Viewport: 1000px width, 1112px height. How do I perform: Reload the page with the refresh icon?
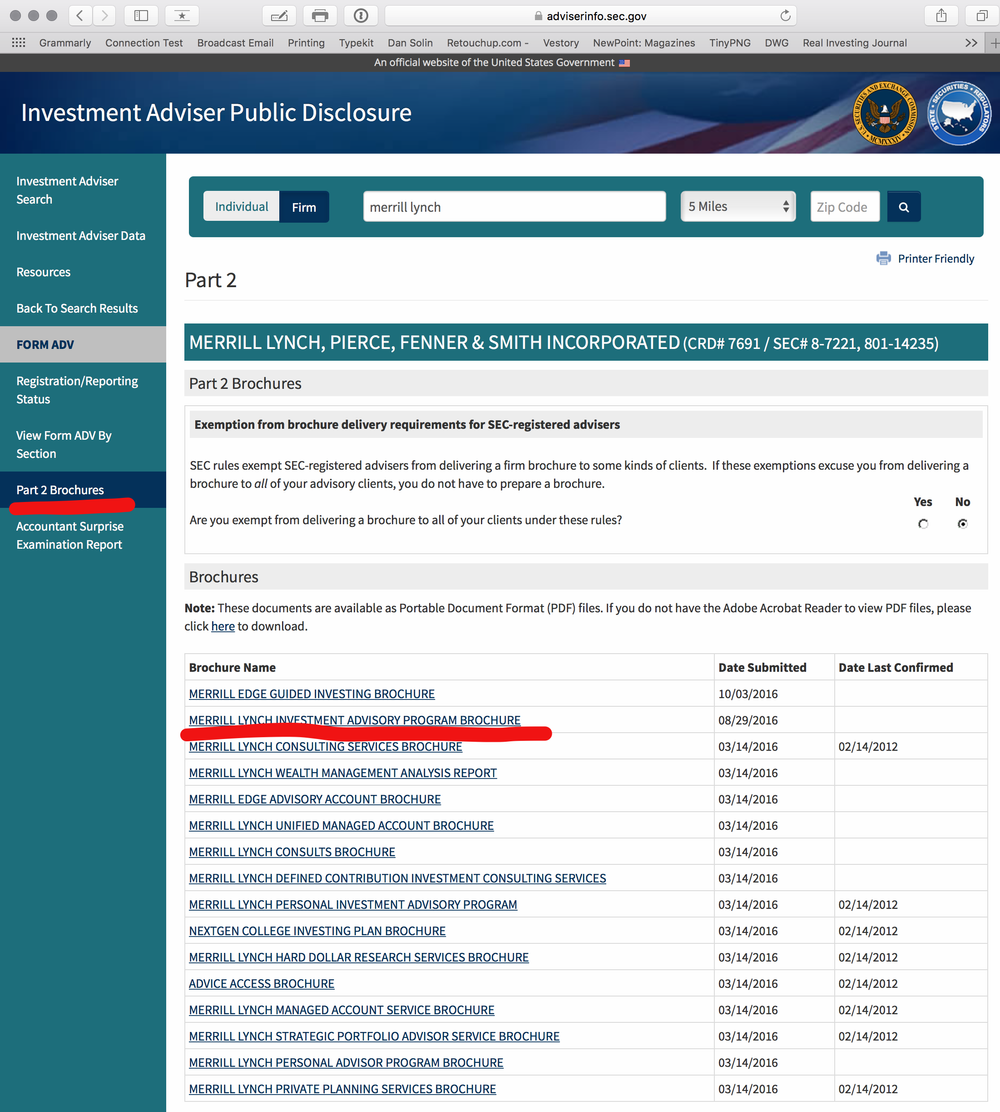pyautogui.click(x=785, y=16)
